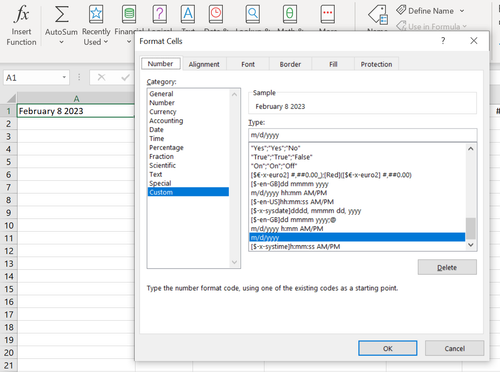Viewport: 500px width, 372px height.
Task: Switch to the Border tab
Action: pyautogui.click(x=290, y=64)
